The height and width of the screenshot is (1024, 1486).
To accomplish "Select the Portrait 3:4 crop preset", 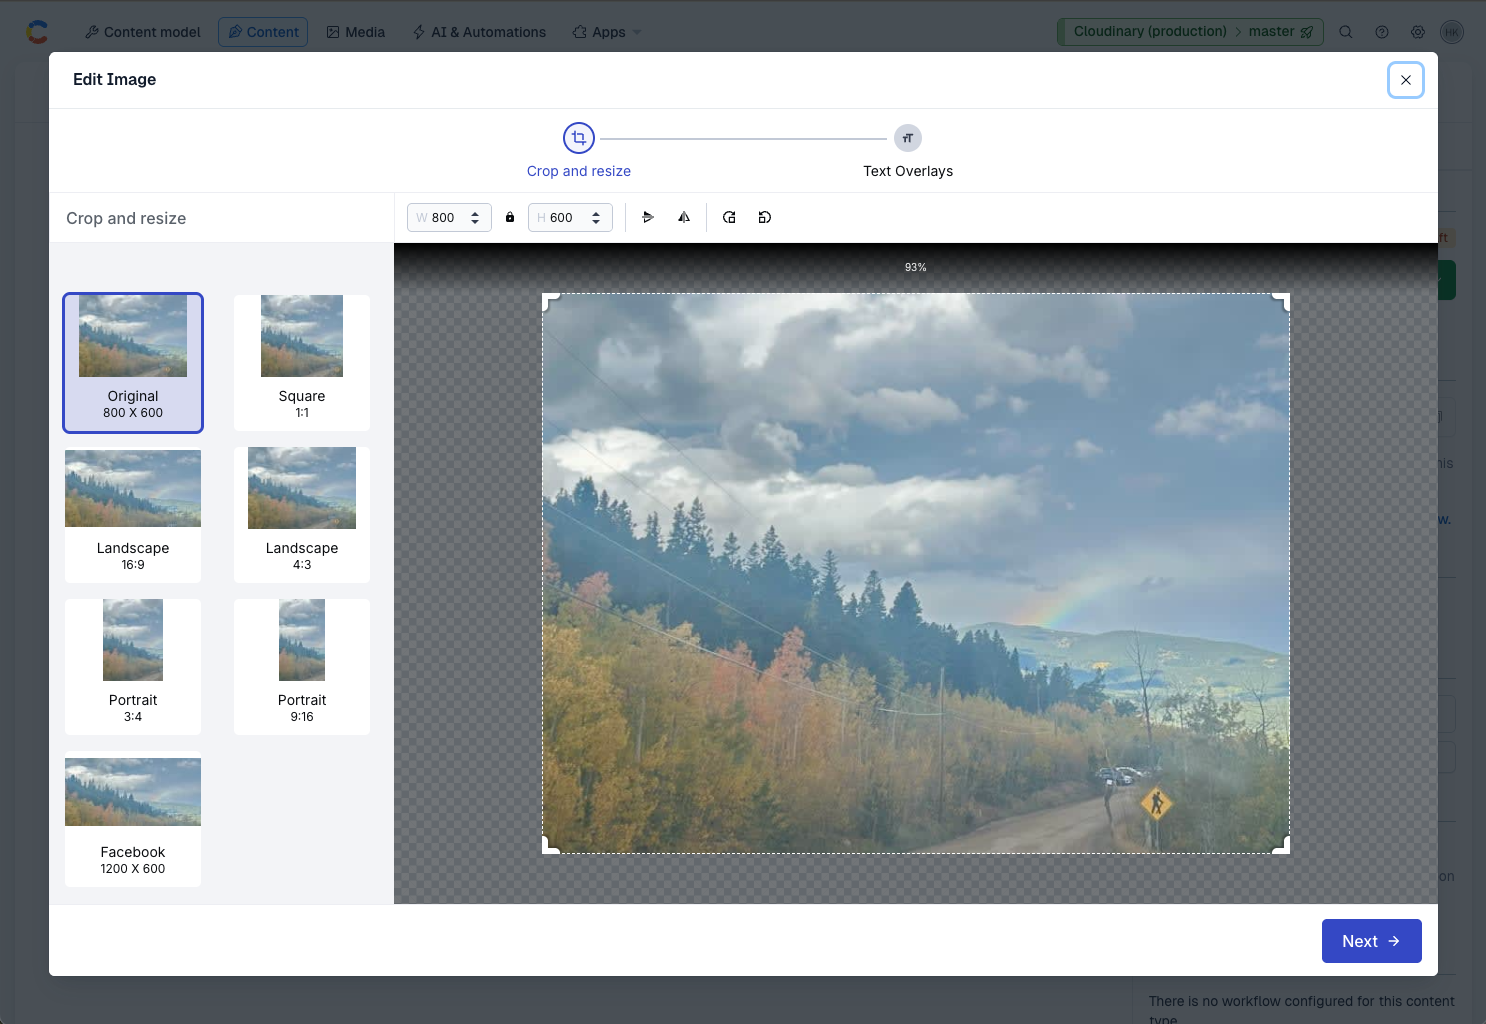I will coord(133,666).
